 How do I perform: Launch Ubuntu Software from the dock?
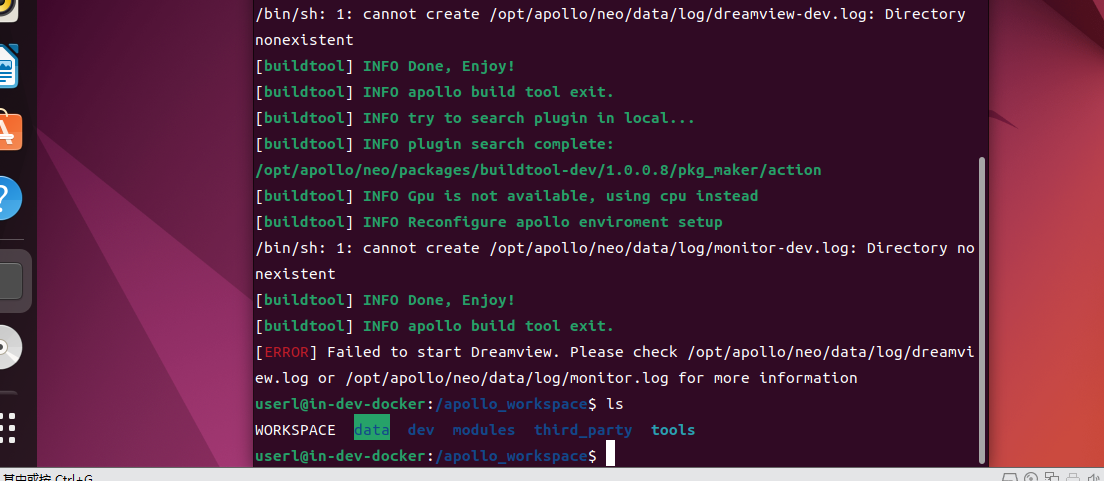8,130
